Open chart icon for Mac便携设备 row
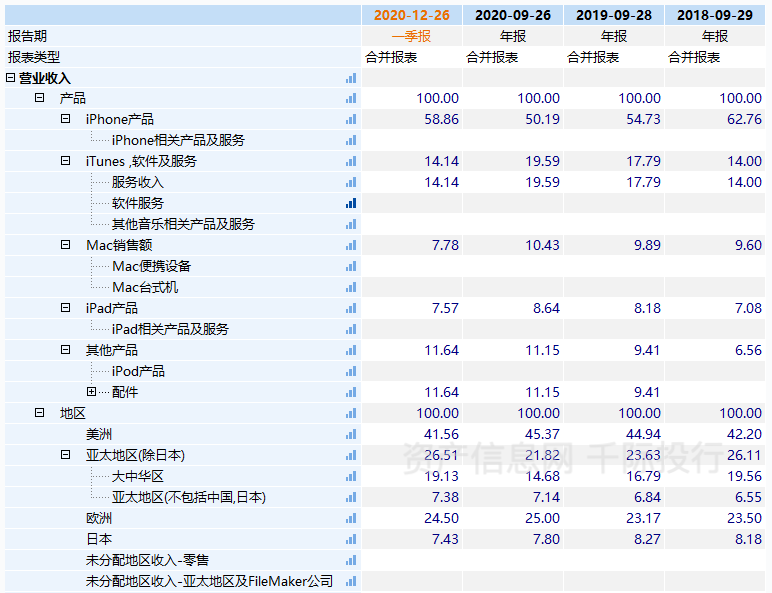 click(351, 266)
